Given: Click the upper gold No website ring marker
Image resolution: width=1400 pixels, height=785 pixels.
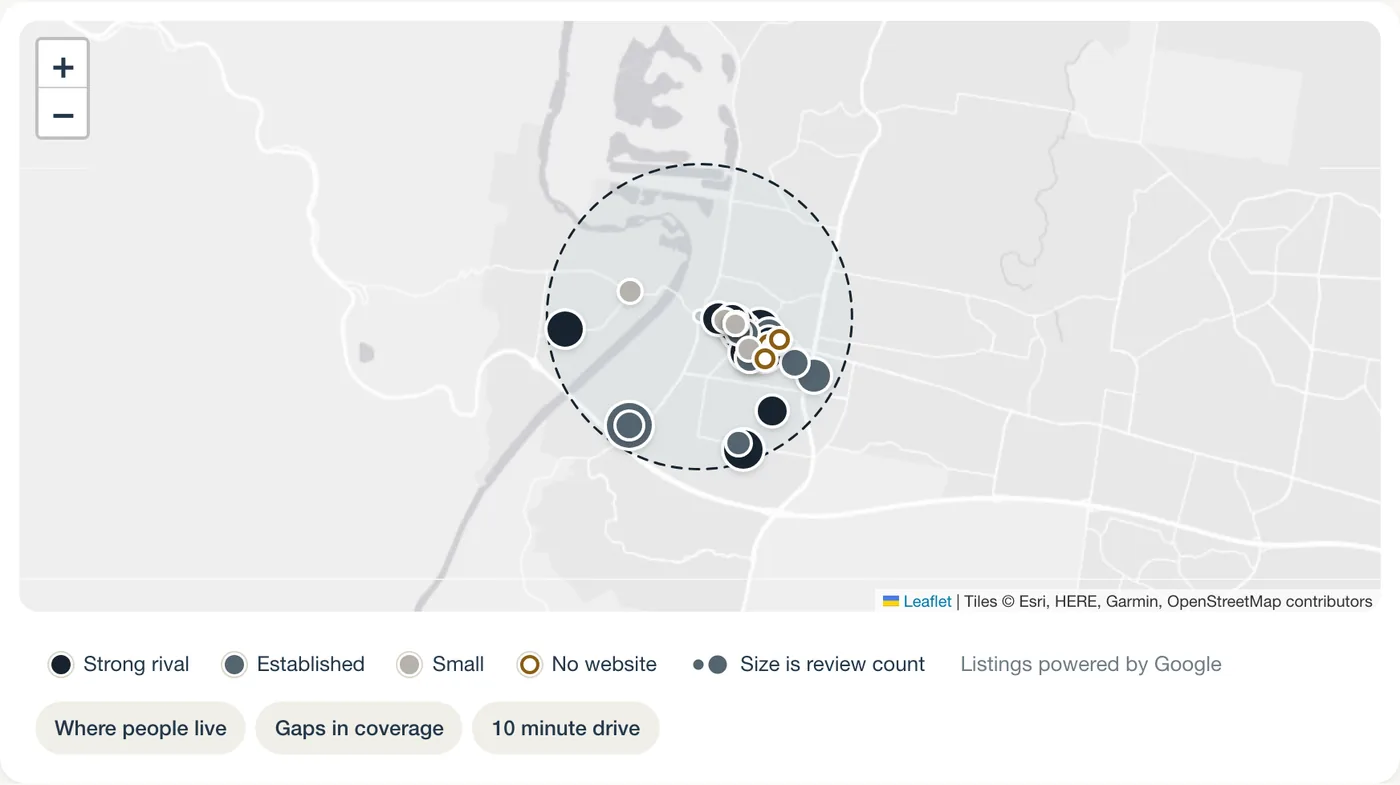Looking at the screenshot, I should 779,340.
